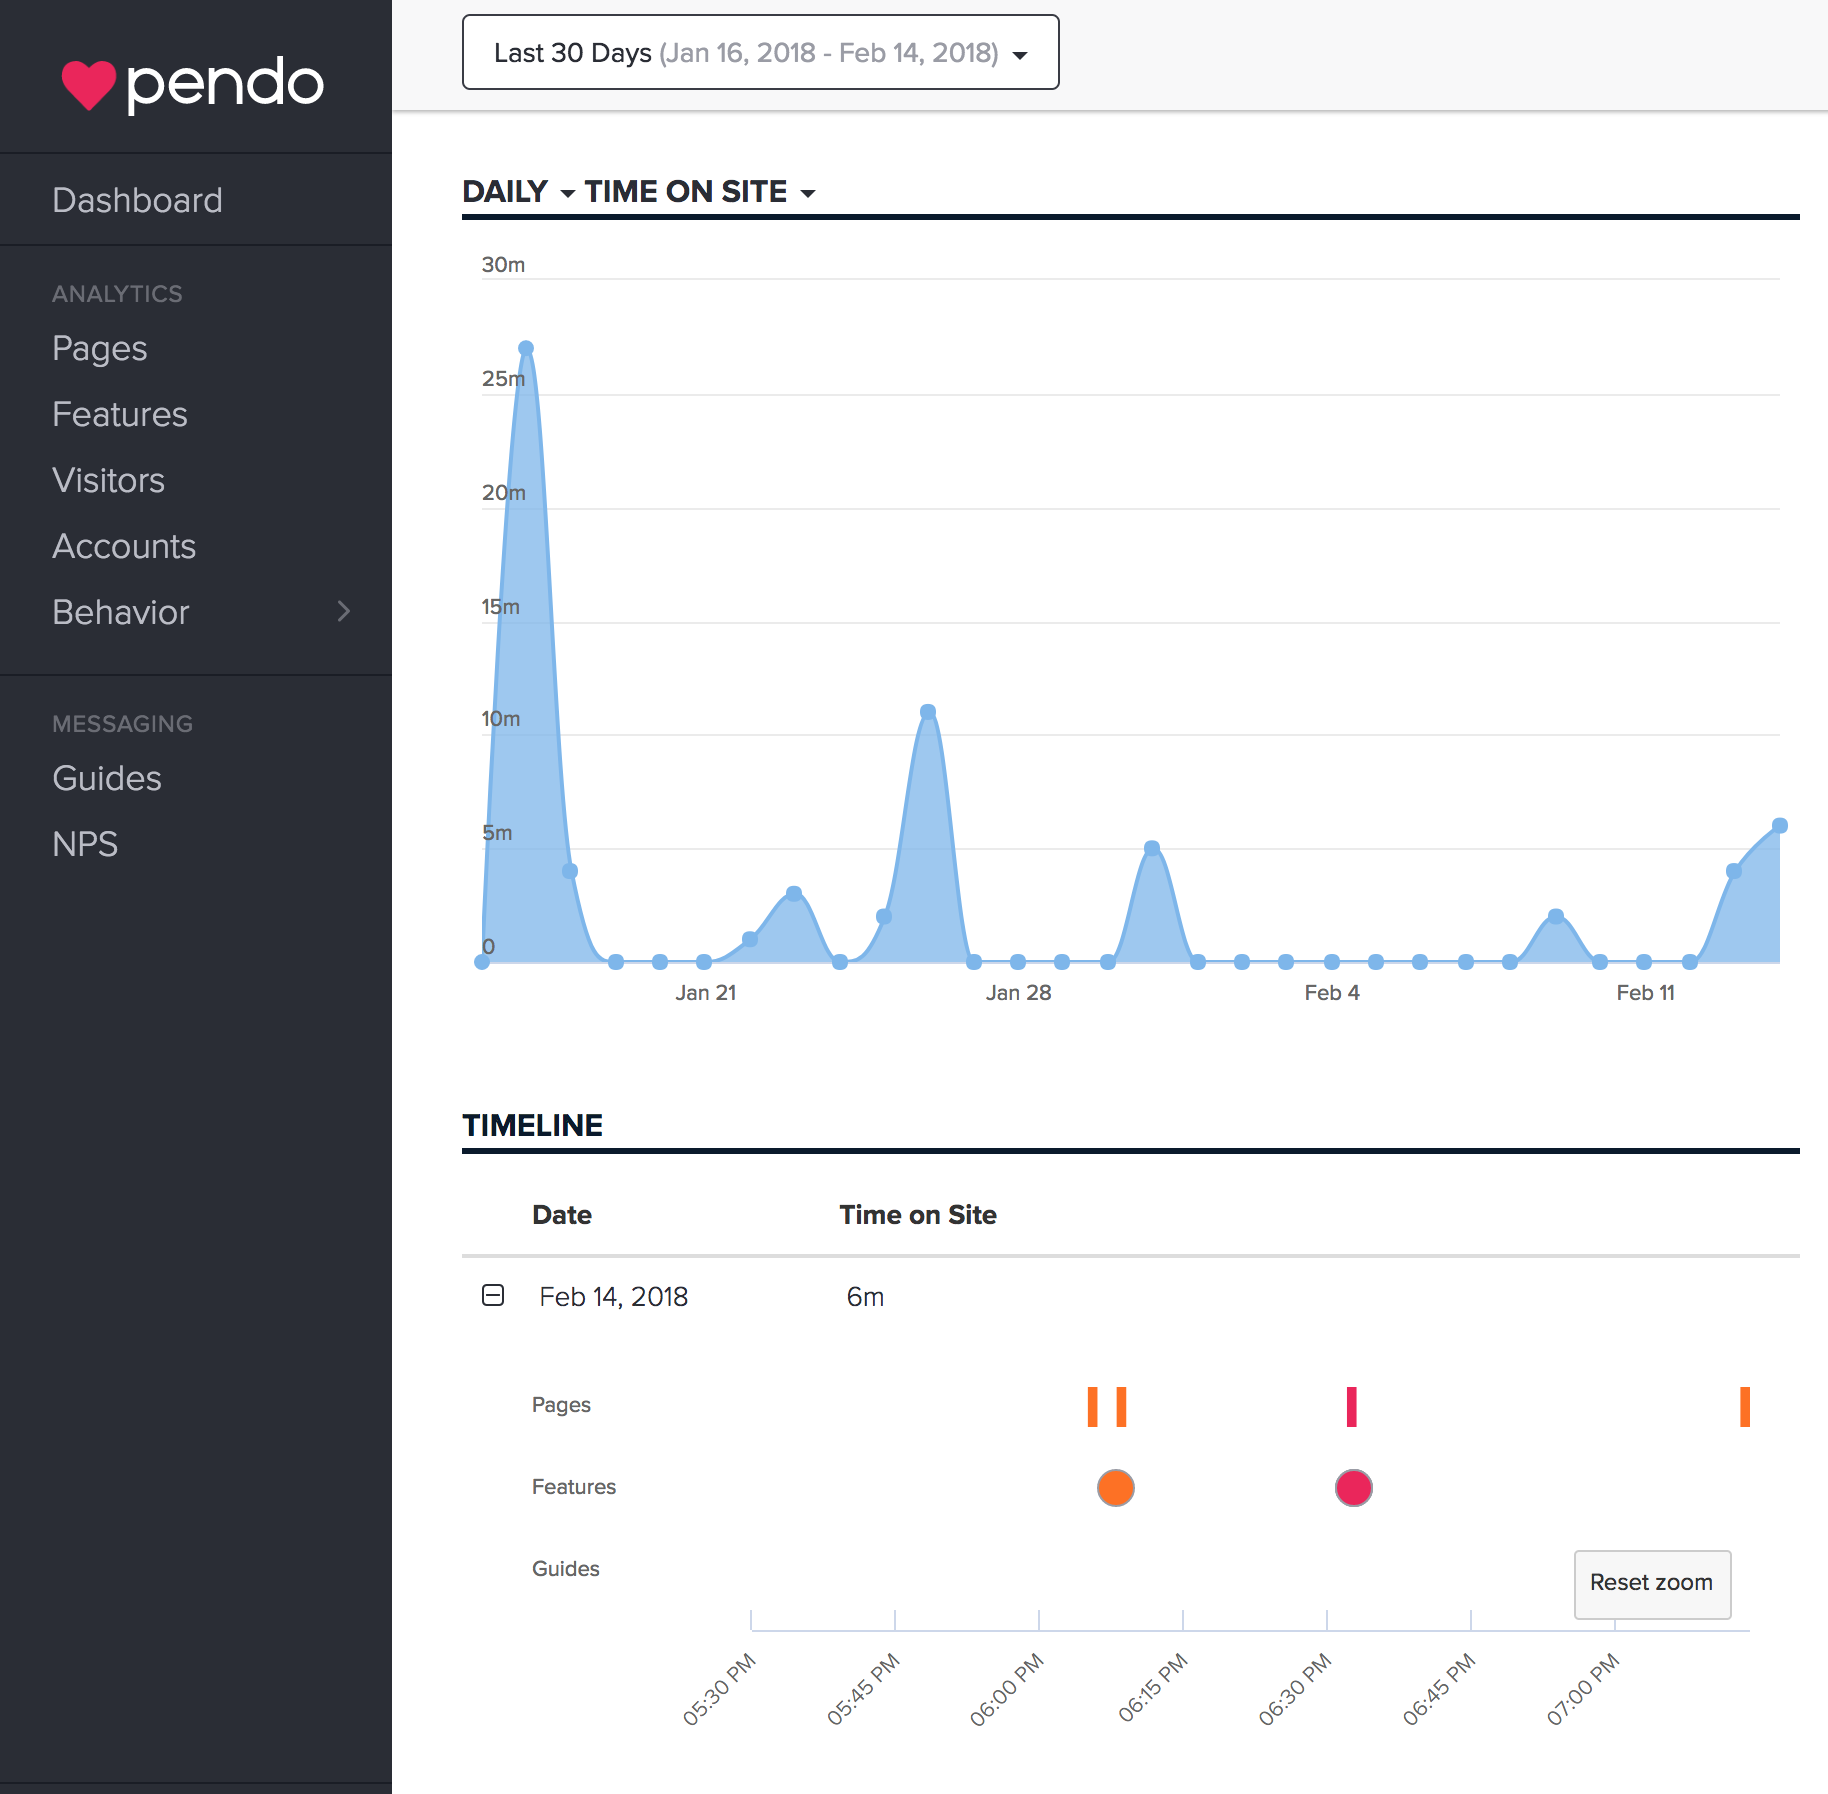The width and height of the screenshot is (1828, 1794).
Task: Click the pink page bar on the timeline
Action: click(1351, 1407)
